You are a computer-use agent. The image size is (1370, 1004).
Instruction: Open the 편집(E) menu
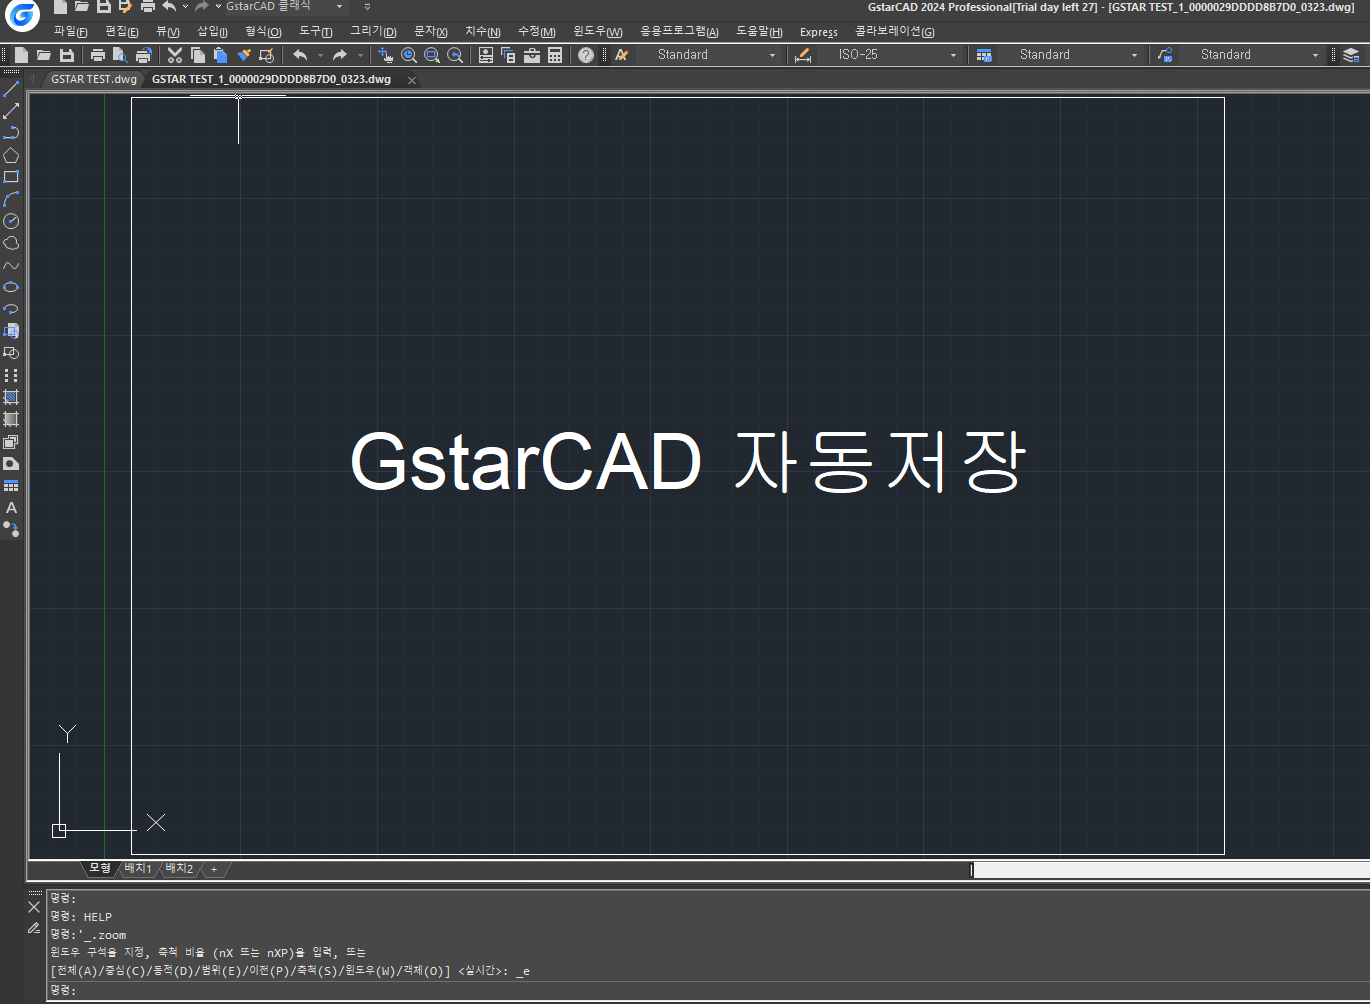pos(122,32)
